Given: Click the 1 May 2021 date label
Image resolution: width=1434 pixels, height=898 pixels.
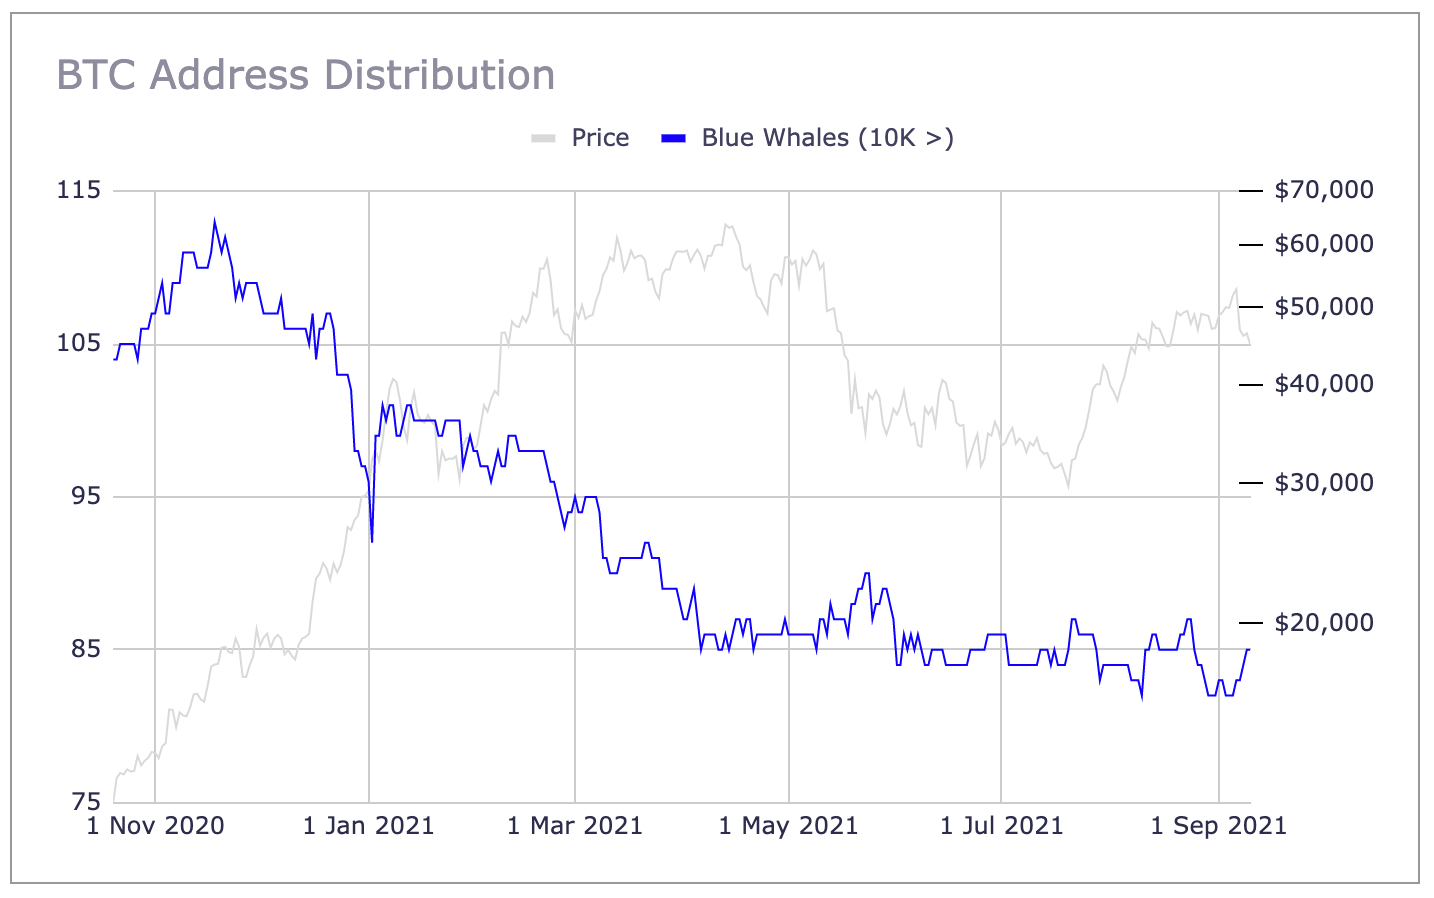Looking at the screenshot, I should point(789,826).
